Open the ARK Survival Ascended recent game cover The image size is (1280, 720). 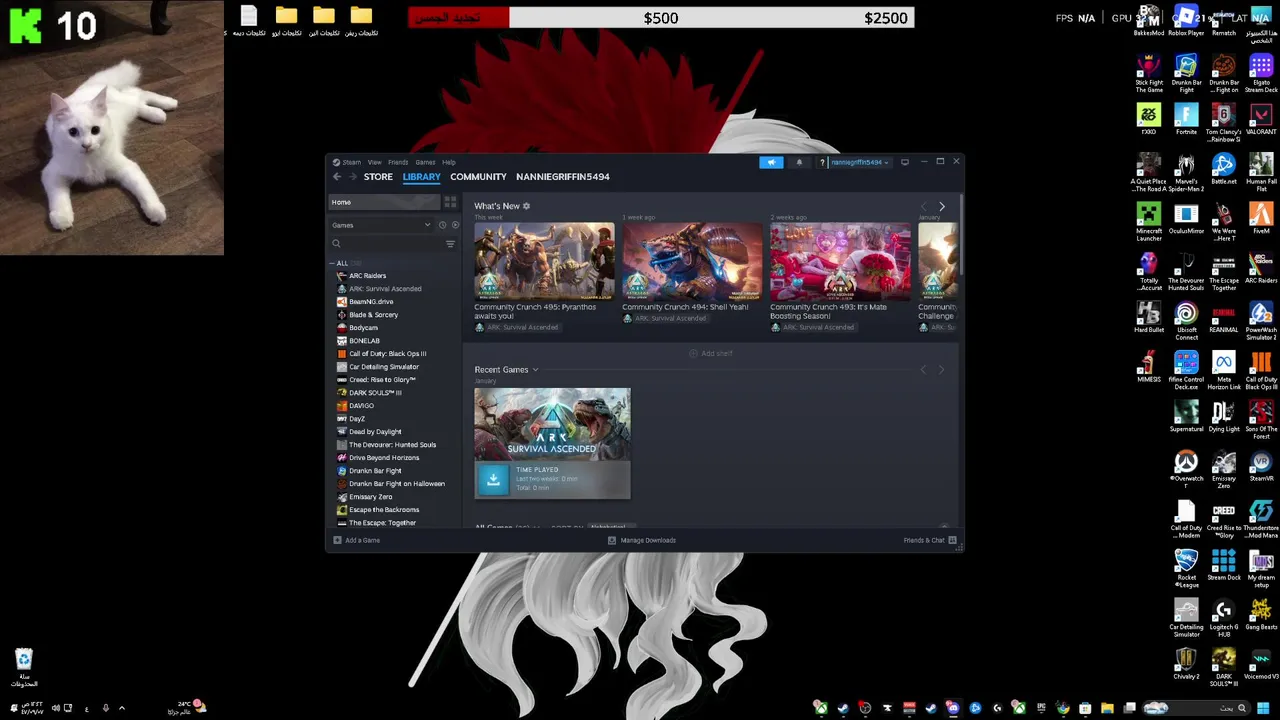pyautogui.click(x=552, y=424)
